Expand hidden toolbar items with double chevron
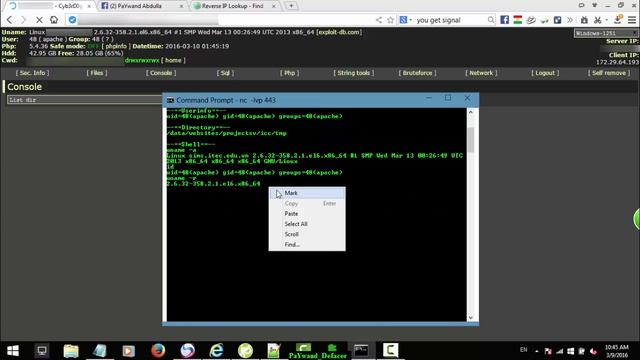640x360 pixels. click(570, 20)
